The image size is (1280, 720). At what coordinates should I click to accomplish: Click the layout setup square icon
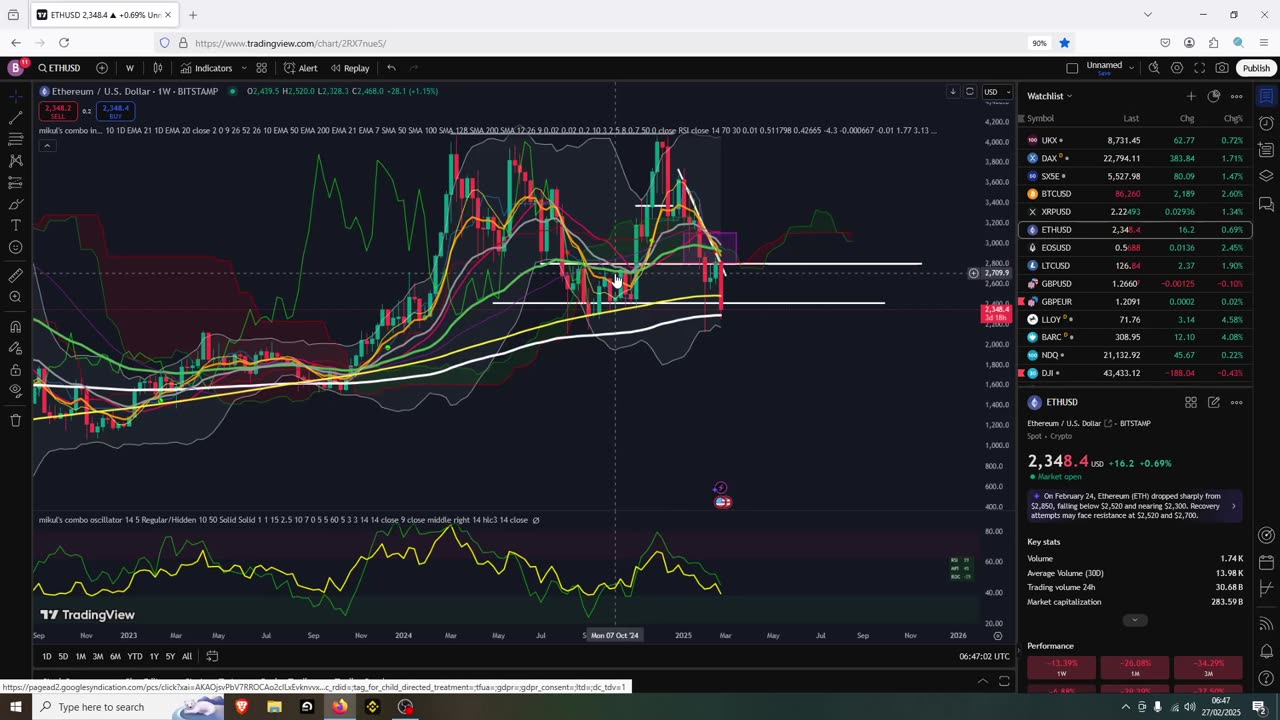(x=1072, y=68)
